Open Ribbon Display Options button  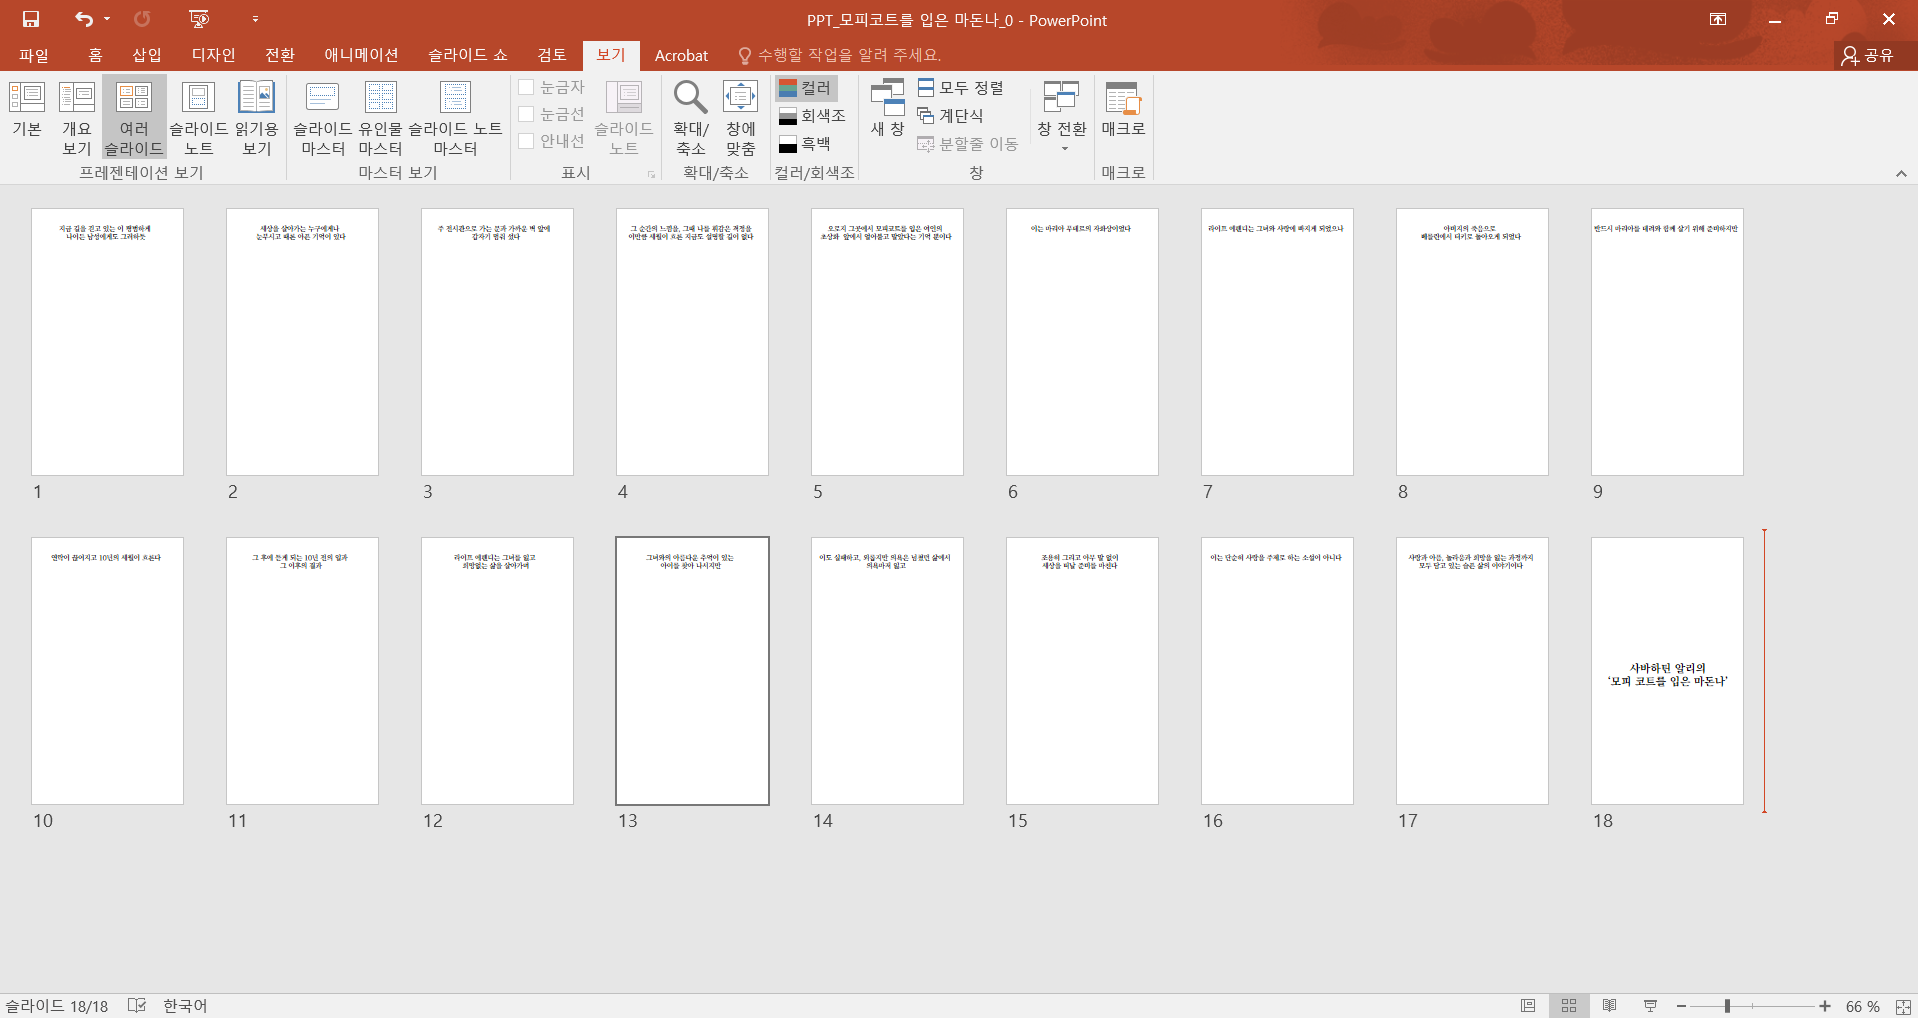1718,19
